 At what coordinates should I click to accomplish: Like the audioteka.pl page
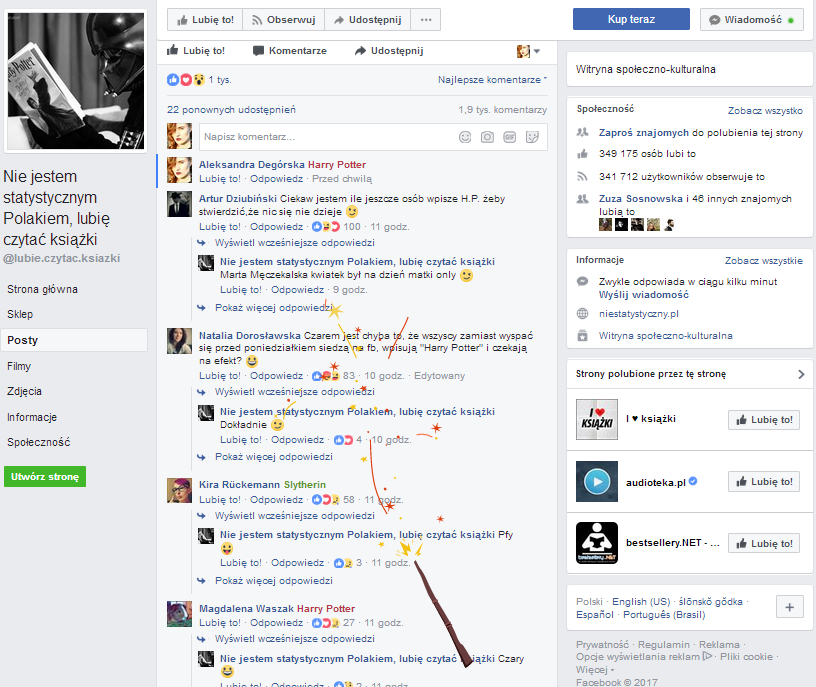pyautogui.click(x=763, y=482)
